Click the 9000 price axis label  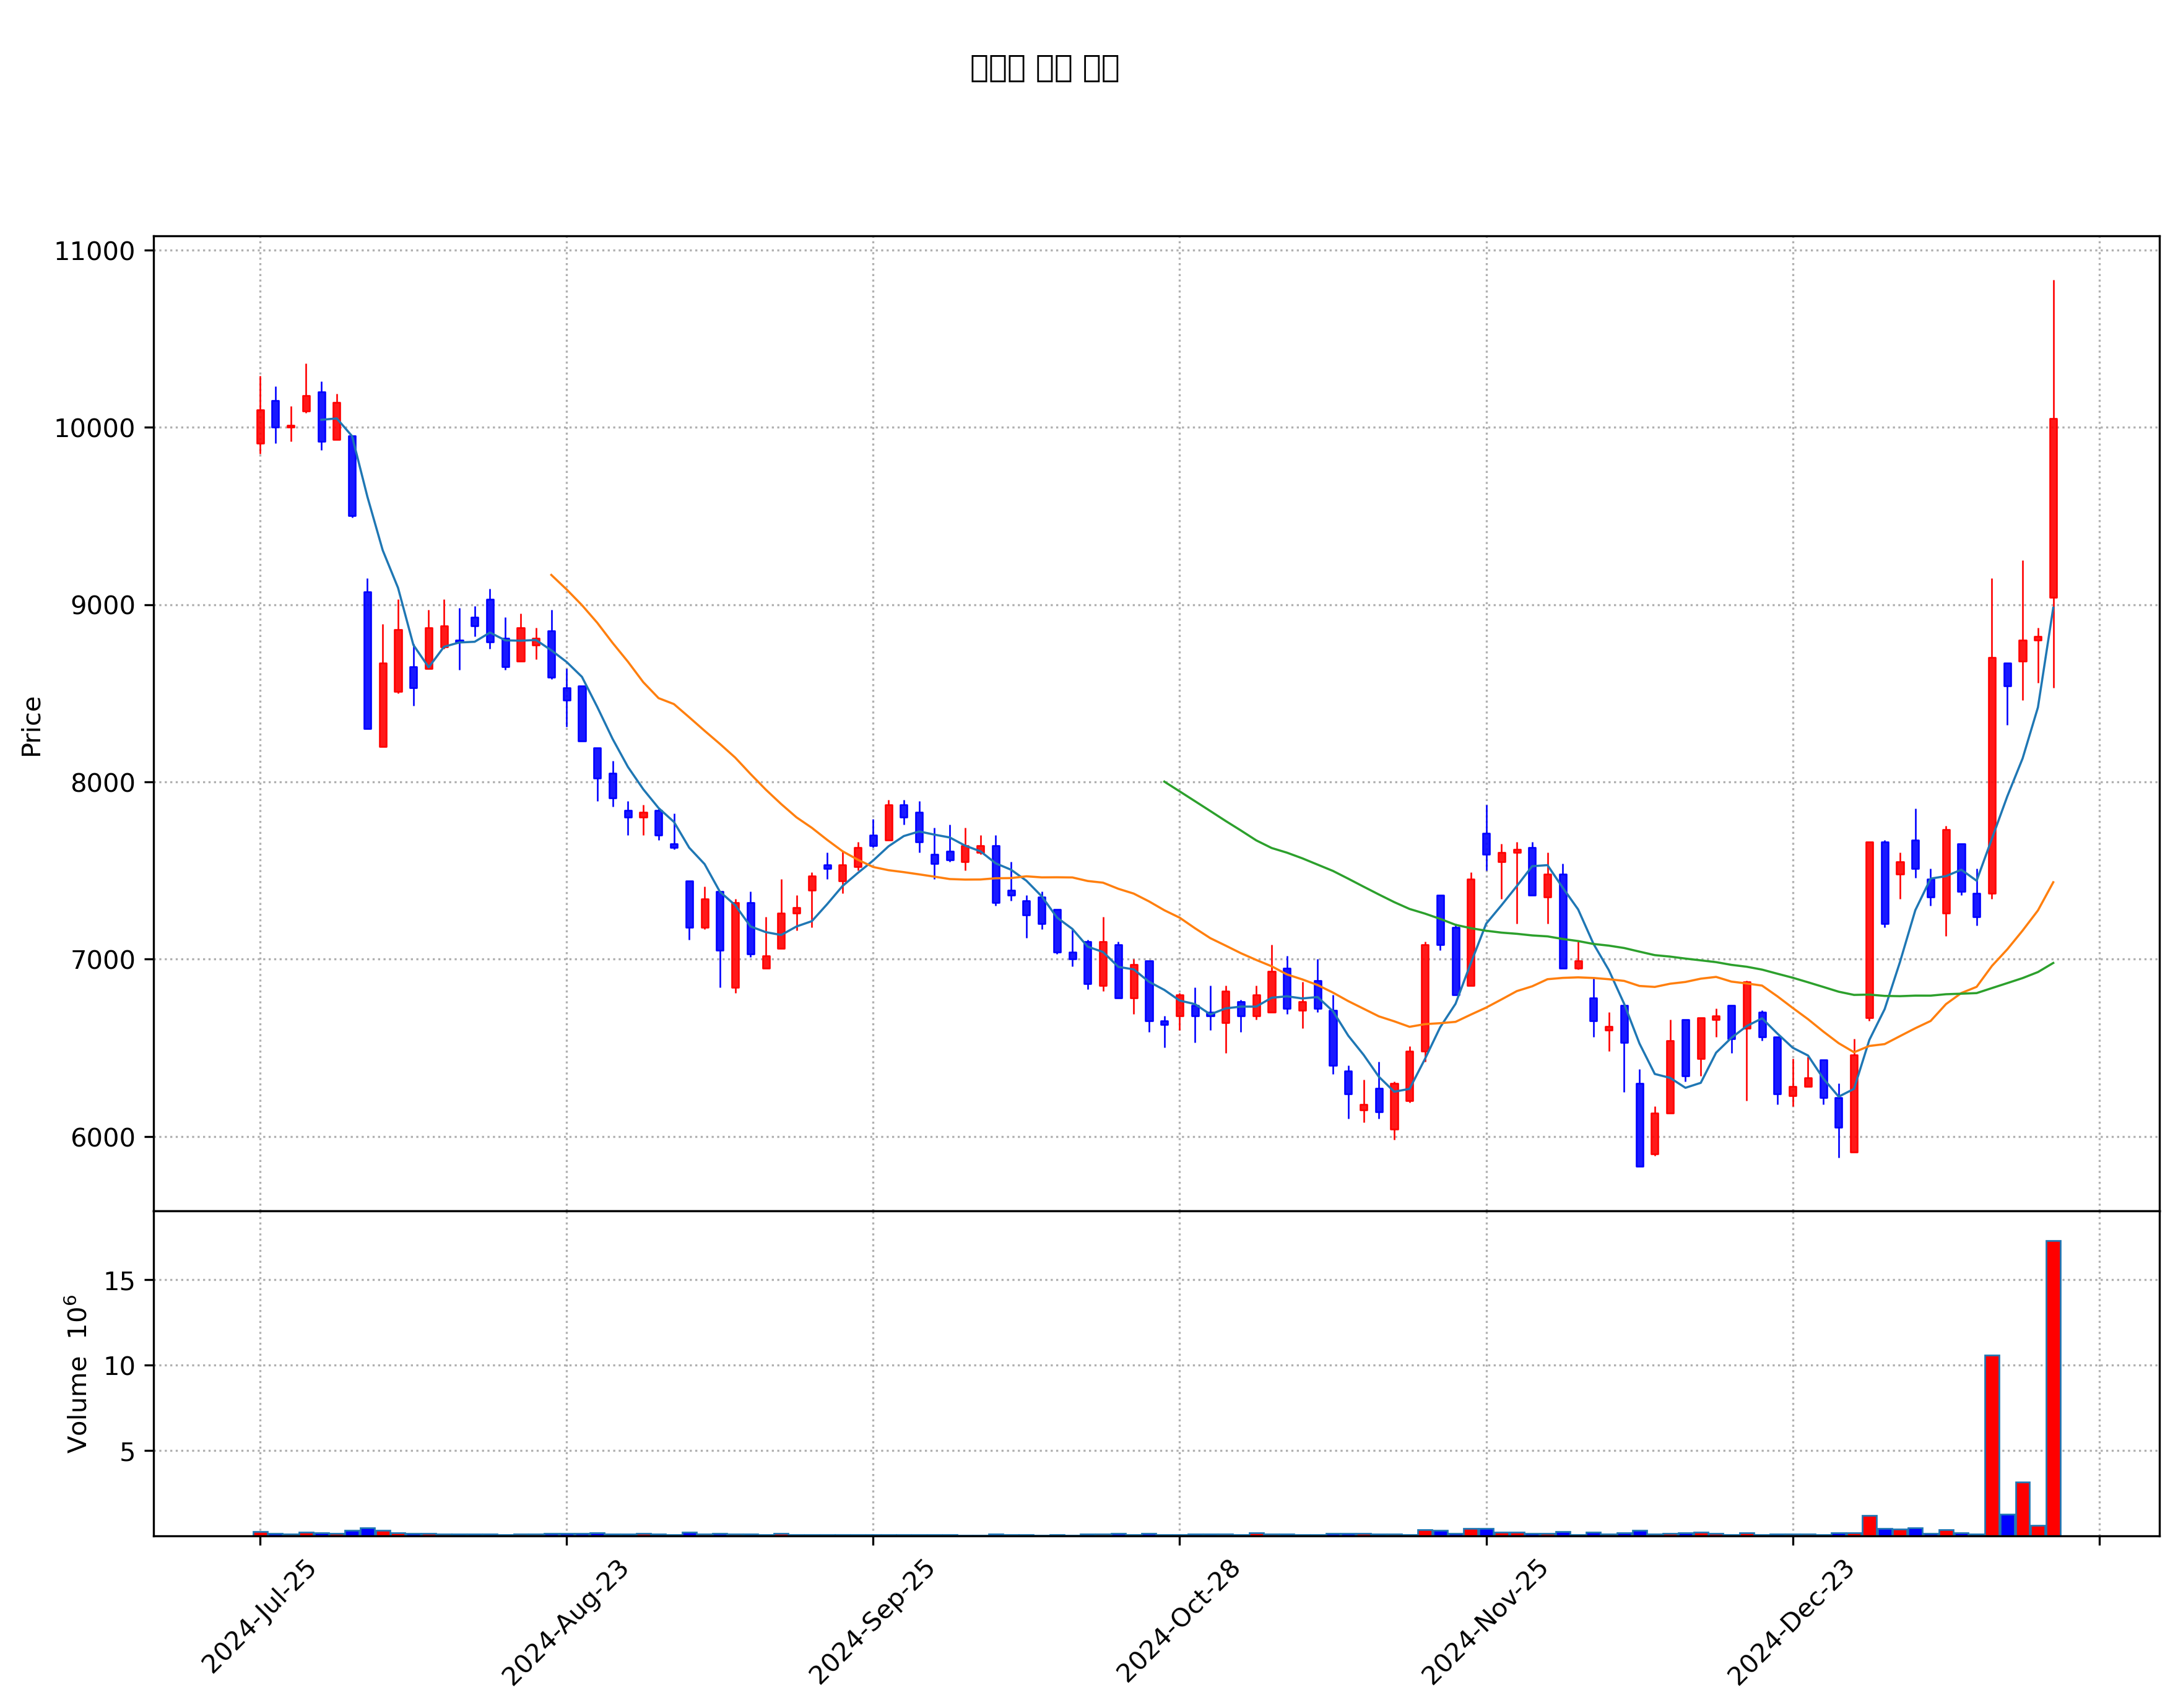pos(102,605)
